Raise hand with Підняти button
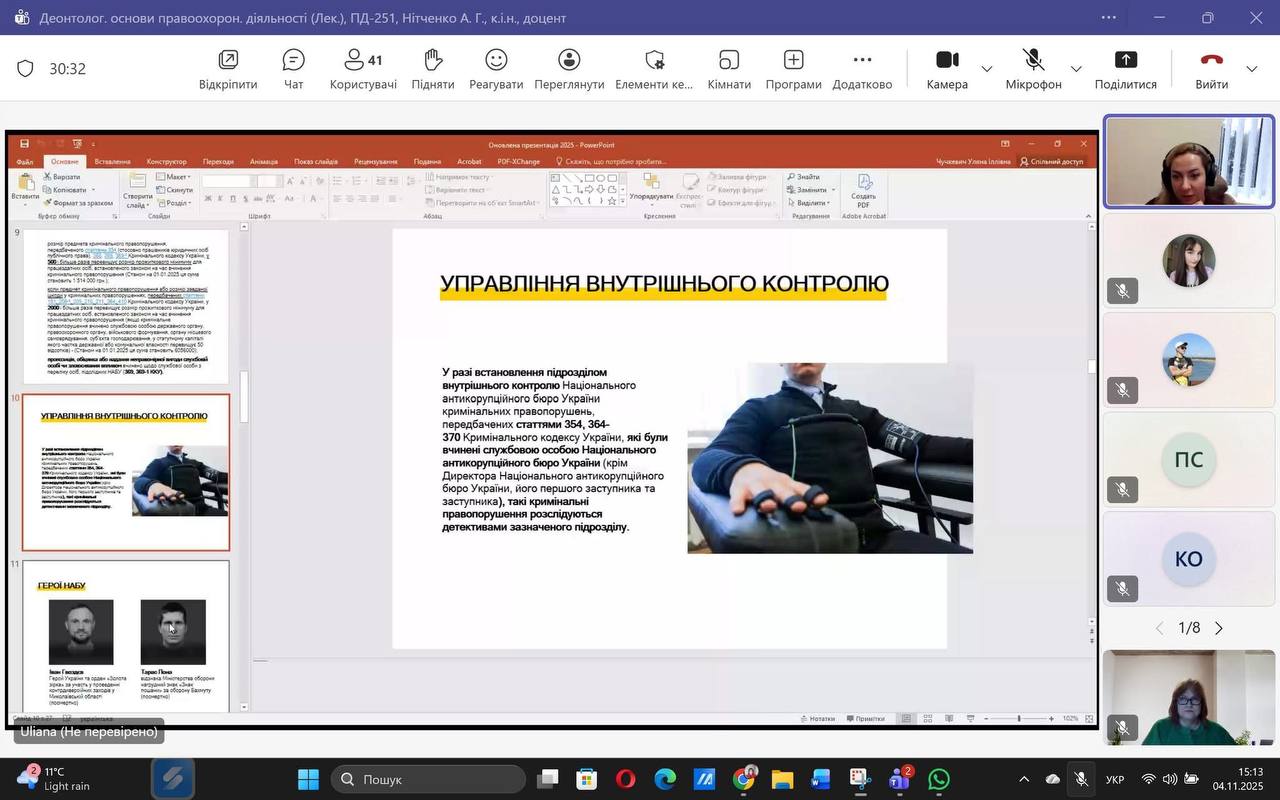This screenshot has width=1280, height=800. (x=432, y=69)
